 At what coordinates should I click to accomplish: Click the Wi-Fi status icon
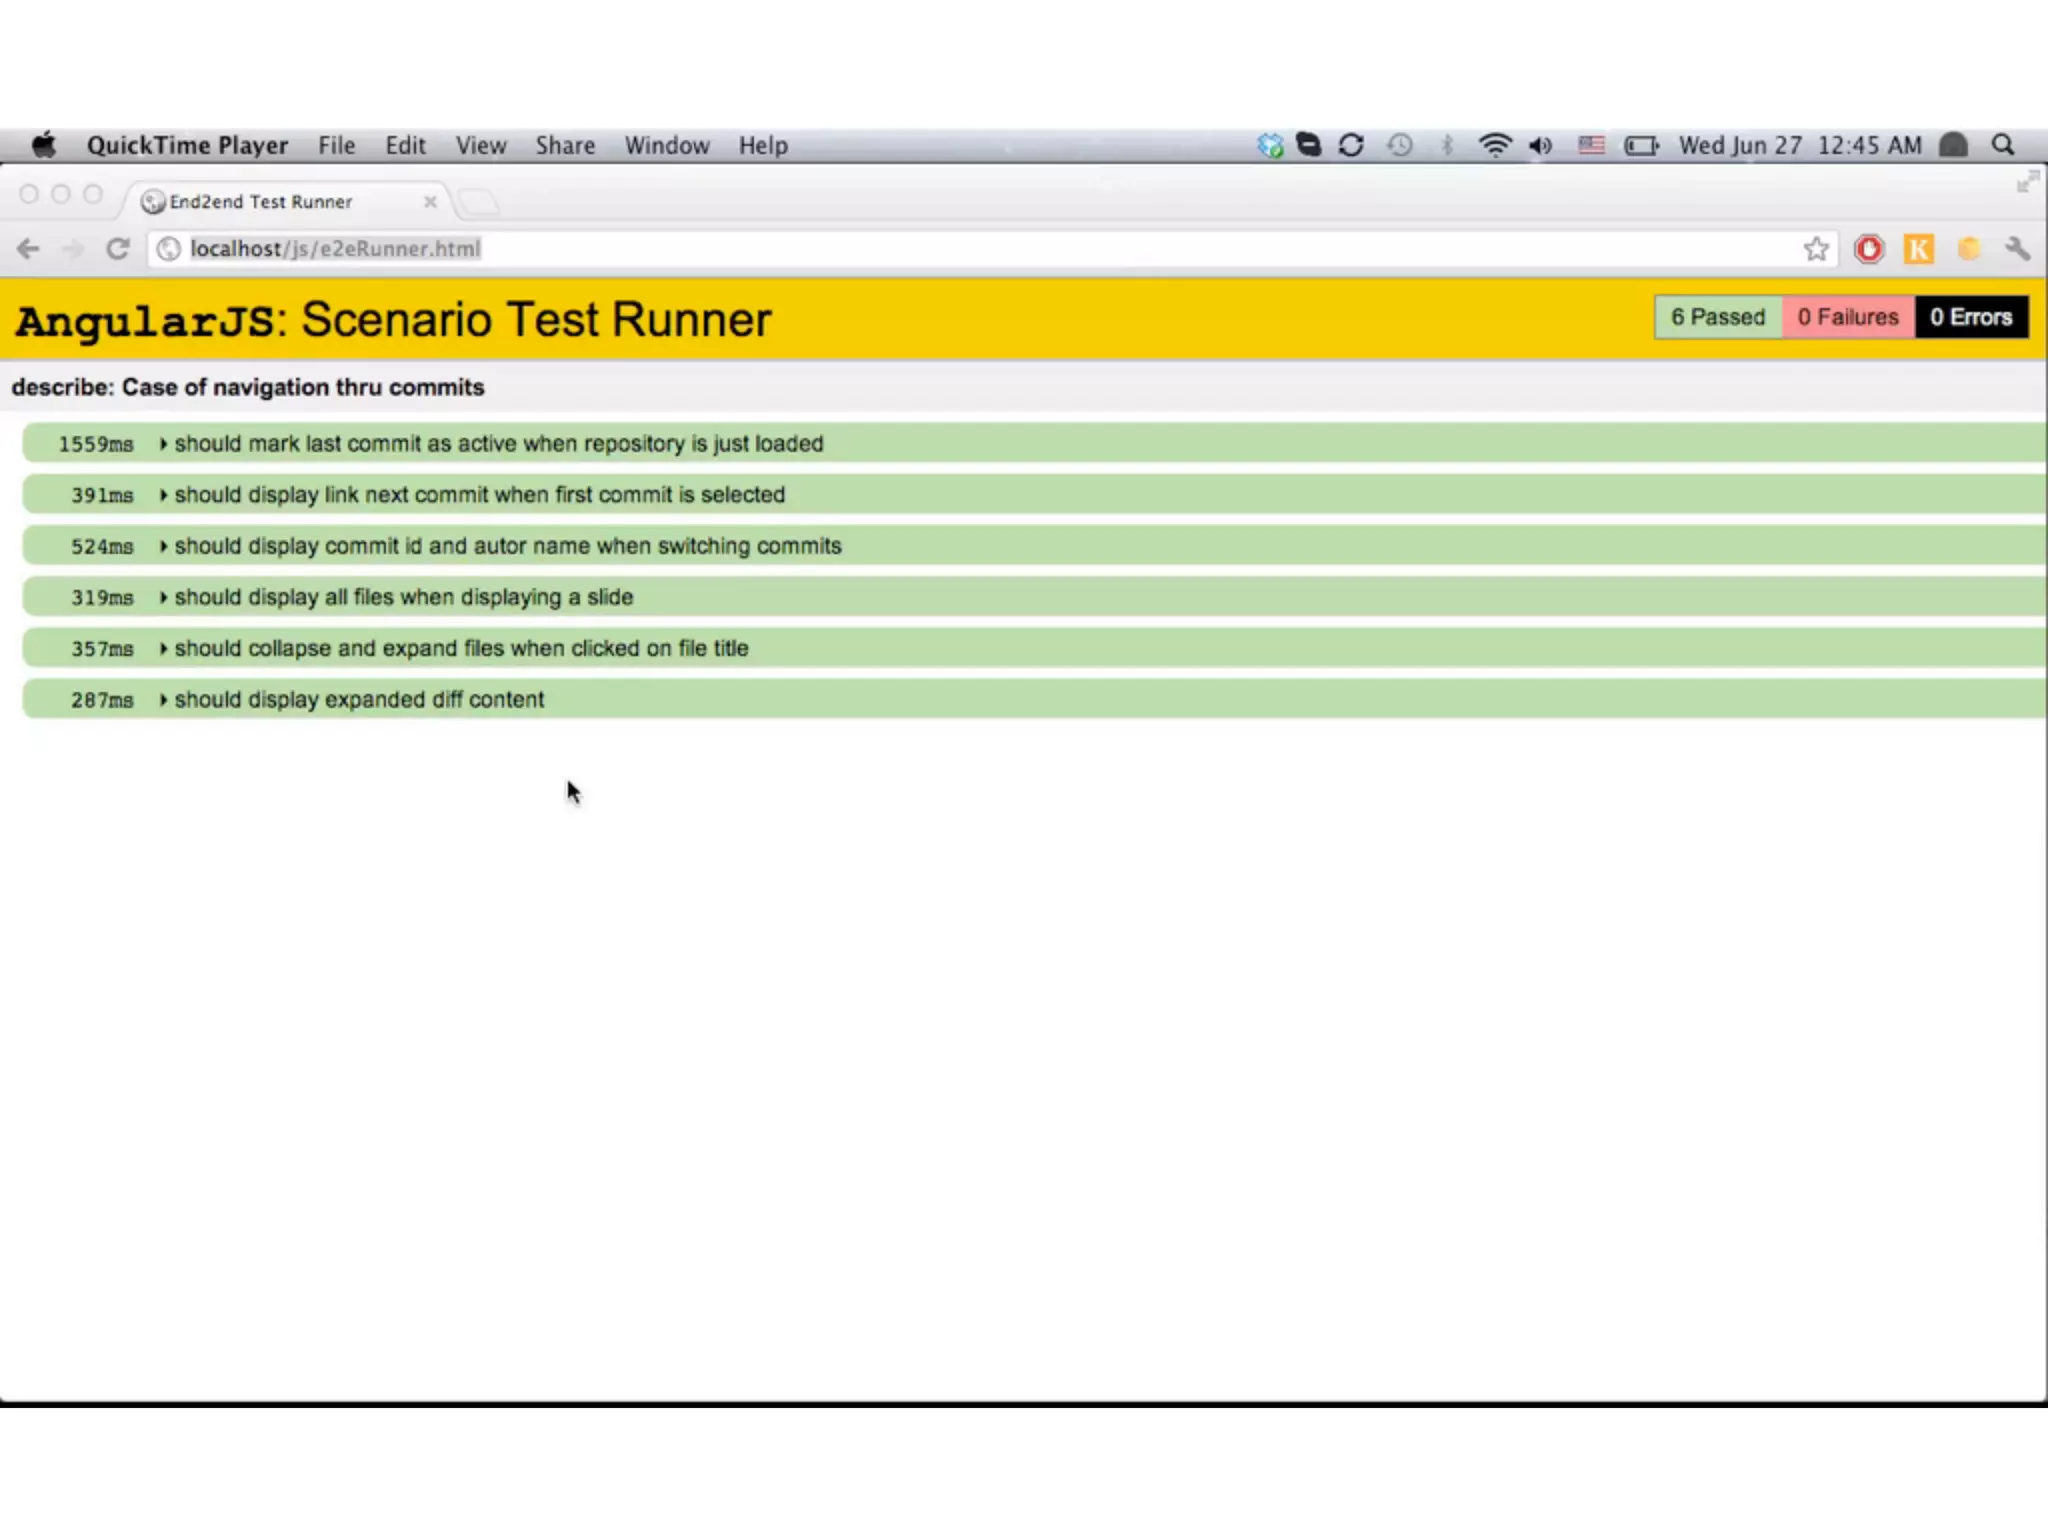click(1494, 145)
